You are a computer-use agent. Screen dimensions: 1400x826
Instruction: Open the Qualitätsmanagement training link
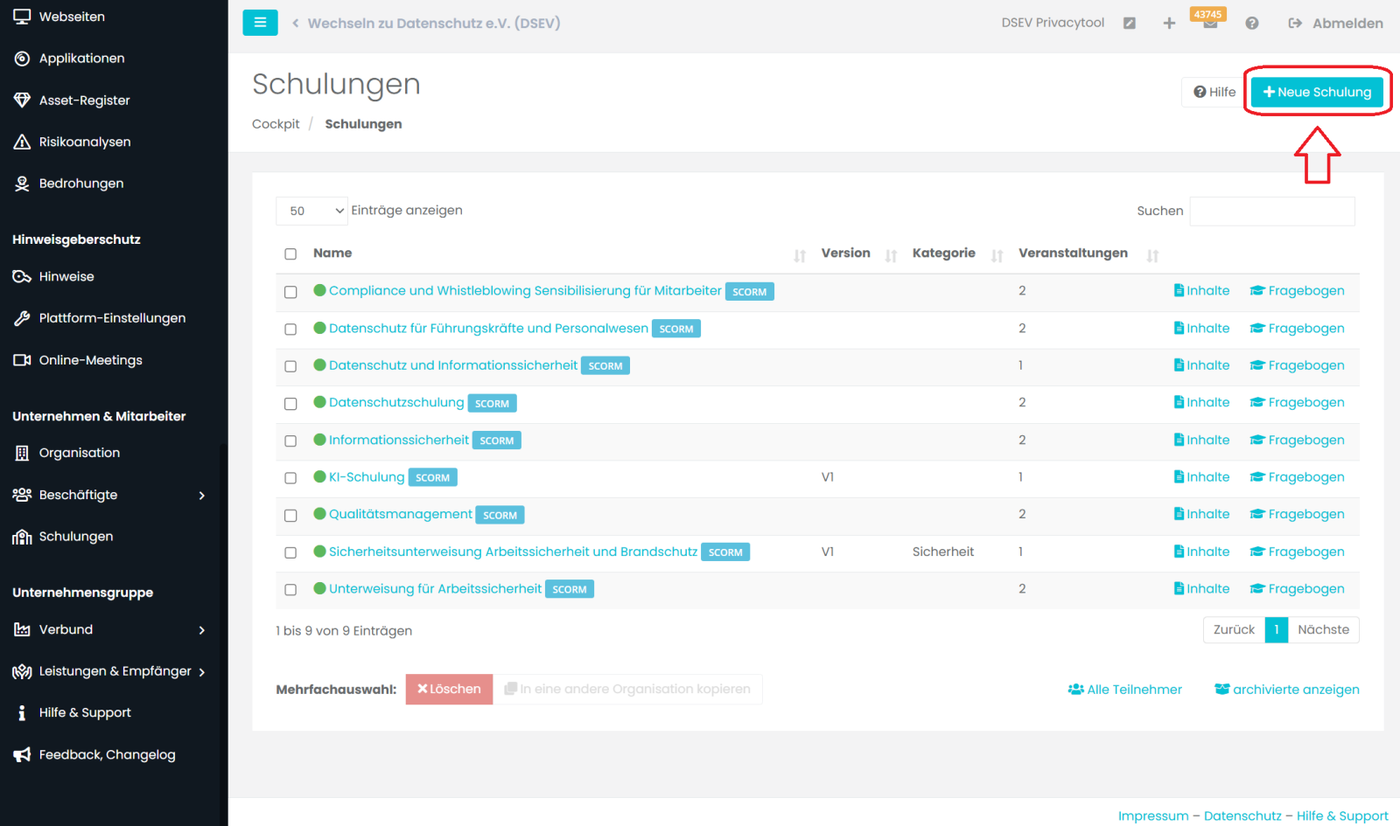(400, 514)
